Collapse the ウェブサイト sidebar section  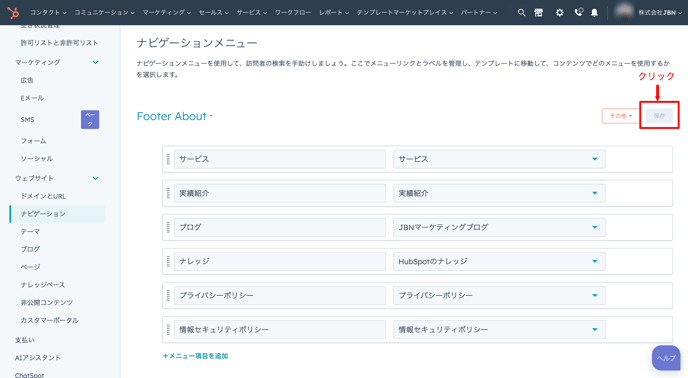point(95,178)
